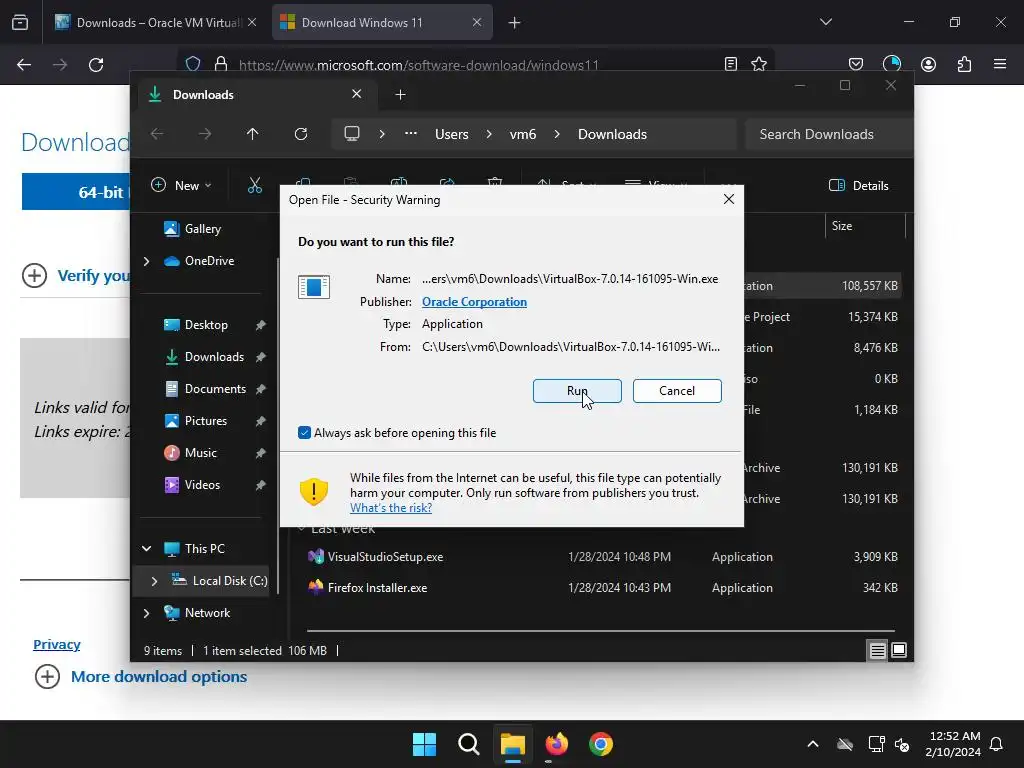
Task: Click the pin icon next to Desktop
Action: 260,325
